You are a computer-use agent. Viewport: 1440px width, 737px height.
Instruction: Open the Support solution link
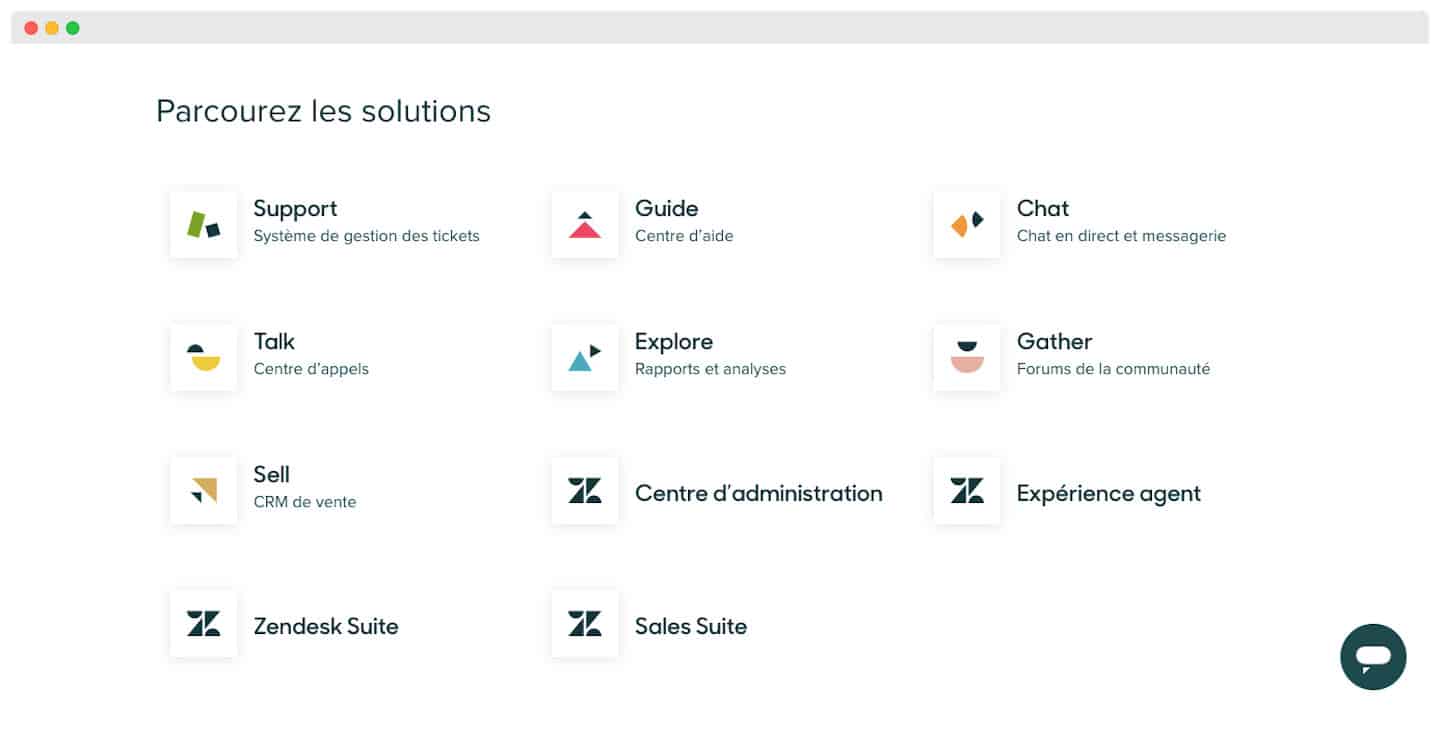(295, 208)
